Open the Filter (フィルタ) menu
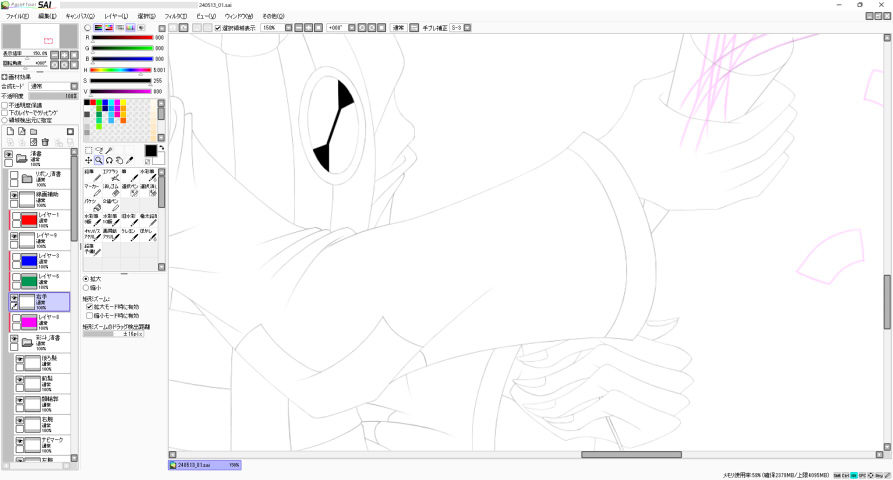 point(175,17)
